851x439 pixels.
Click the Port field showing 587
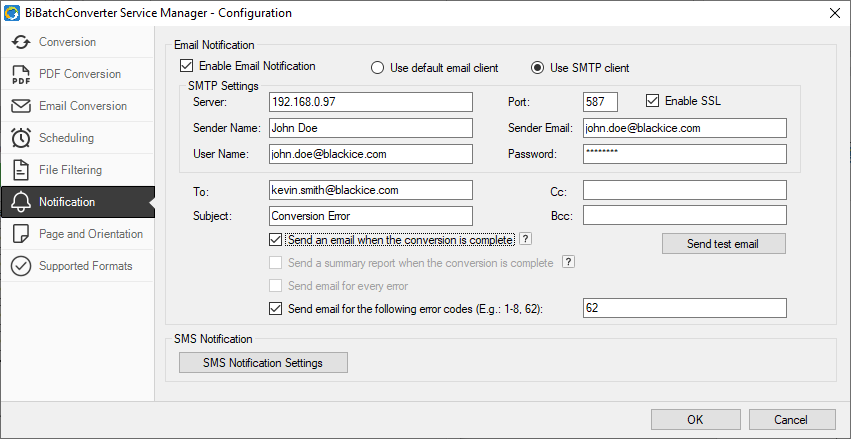pyautogui.click(x=601, y=102)
